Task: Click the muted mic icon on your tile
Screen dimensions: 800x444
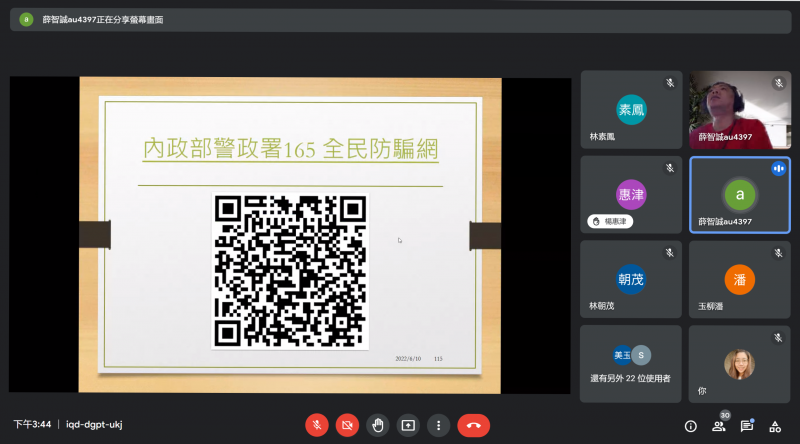Action: coord(778,337)
